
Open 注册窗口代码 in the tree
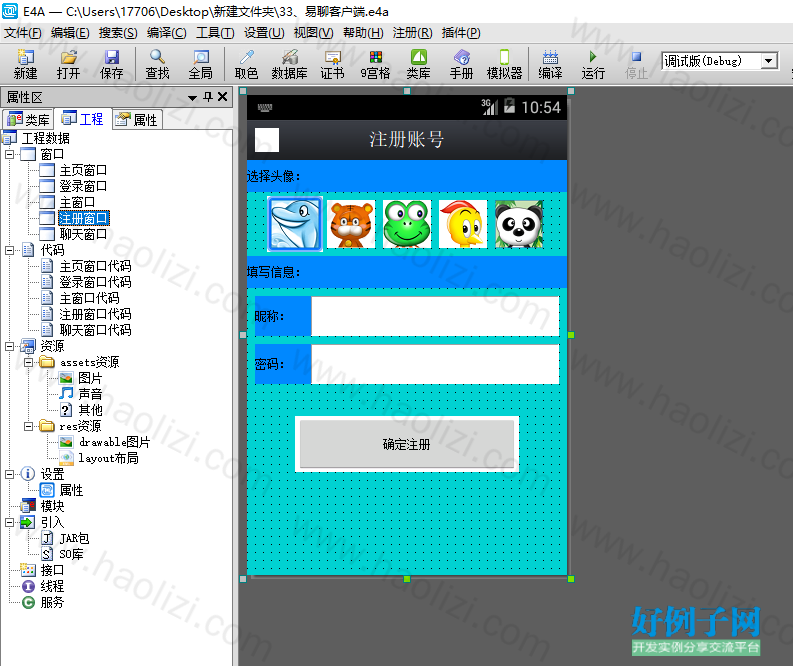95,314
